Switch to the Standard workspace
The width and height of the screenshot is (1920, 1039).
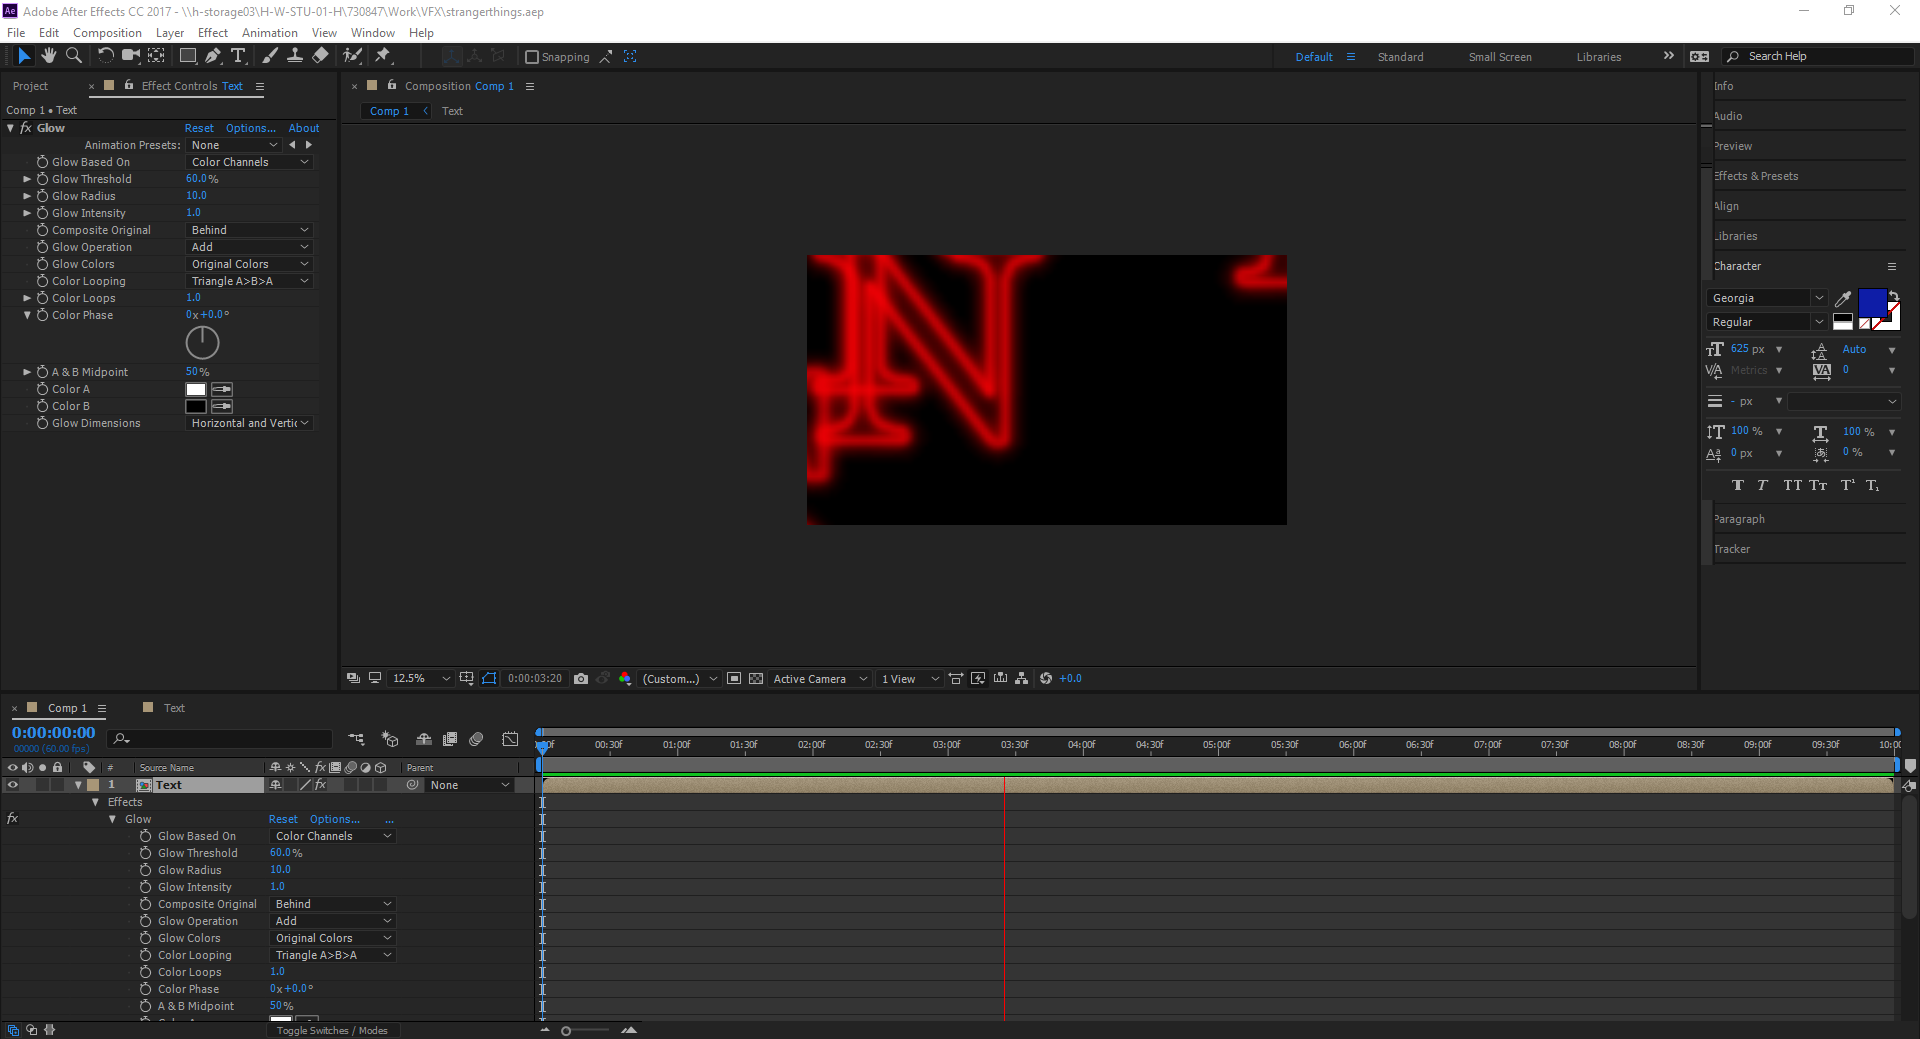[1400, 57]
